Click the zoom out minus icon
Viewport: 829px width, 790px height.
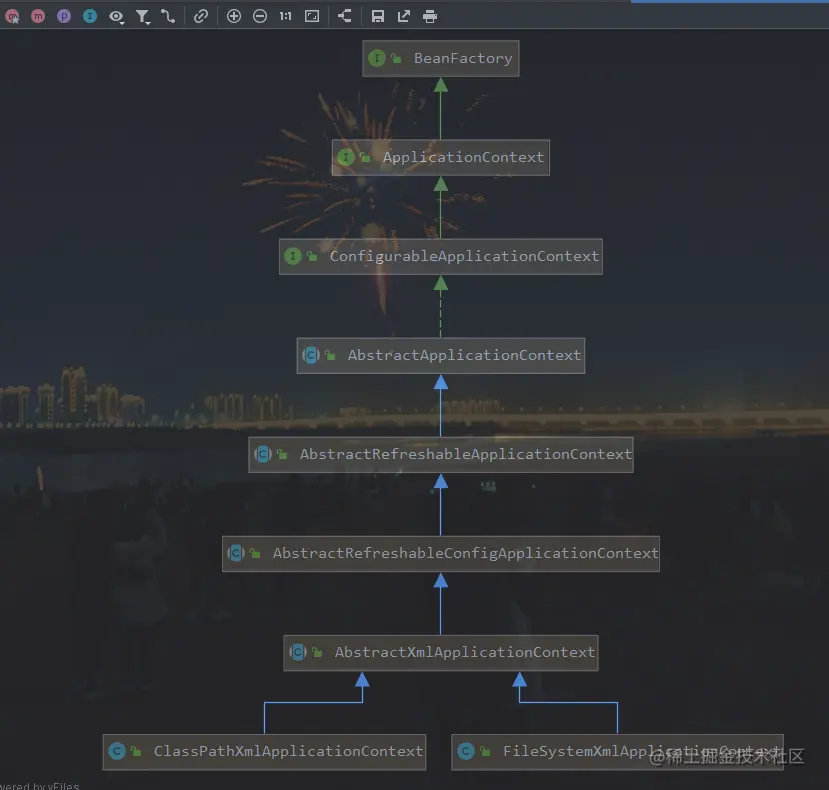[260, 16]
